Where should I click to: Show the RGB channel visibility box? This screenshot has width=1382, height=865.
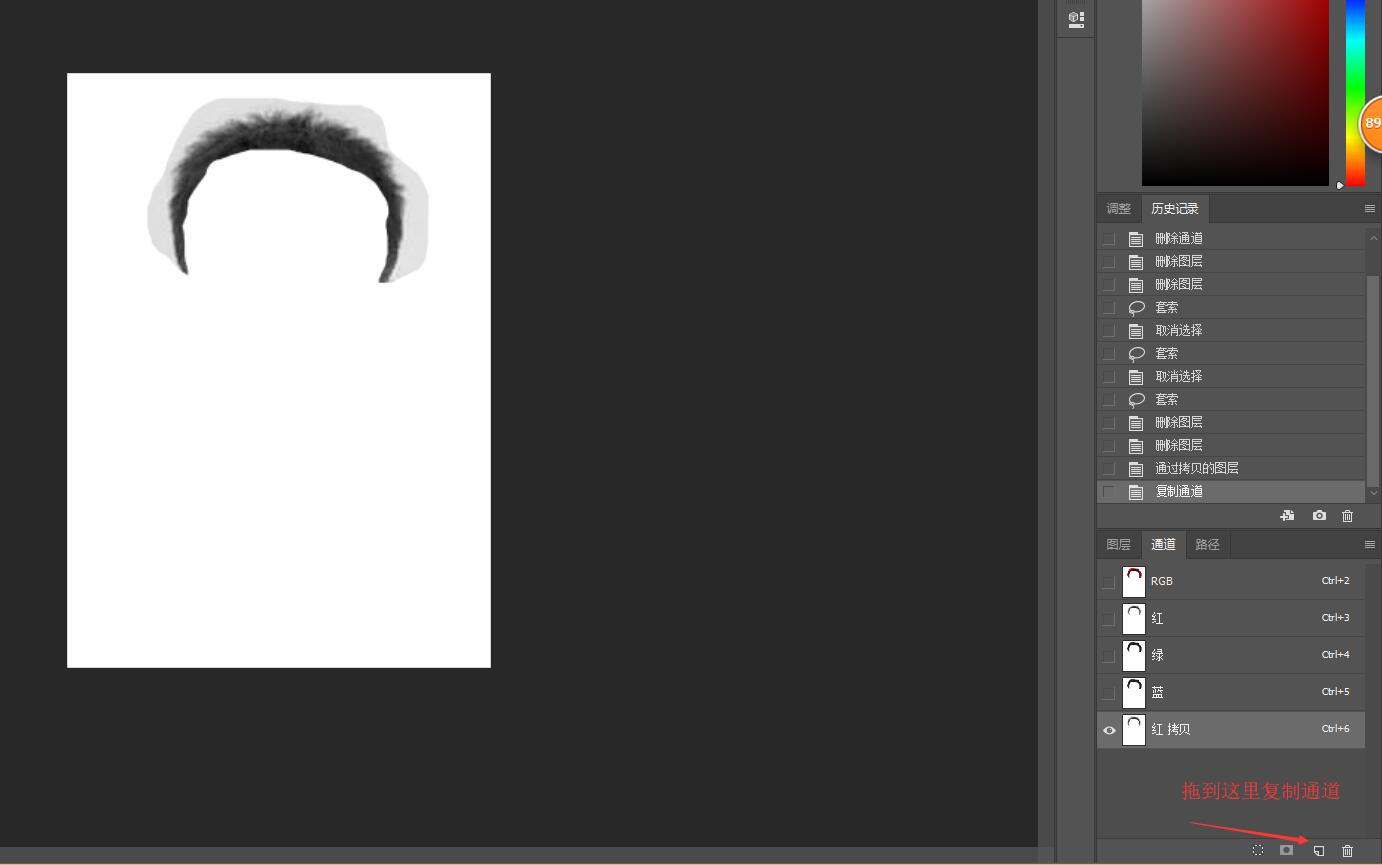click(1109, 582)
